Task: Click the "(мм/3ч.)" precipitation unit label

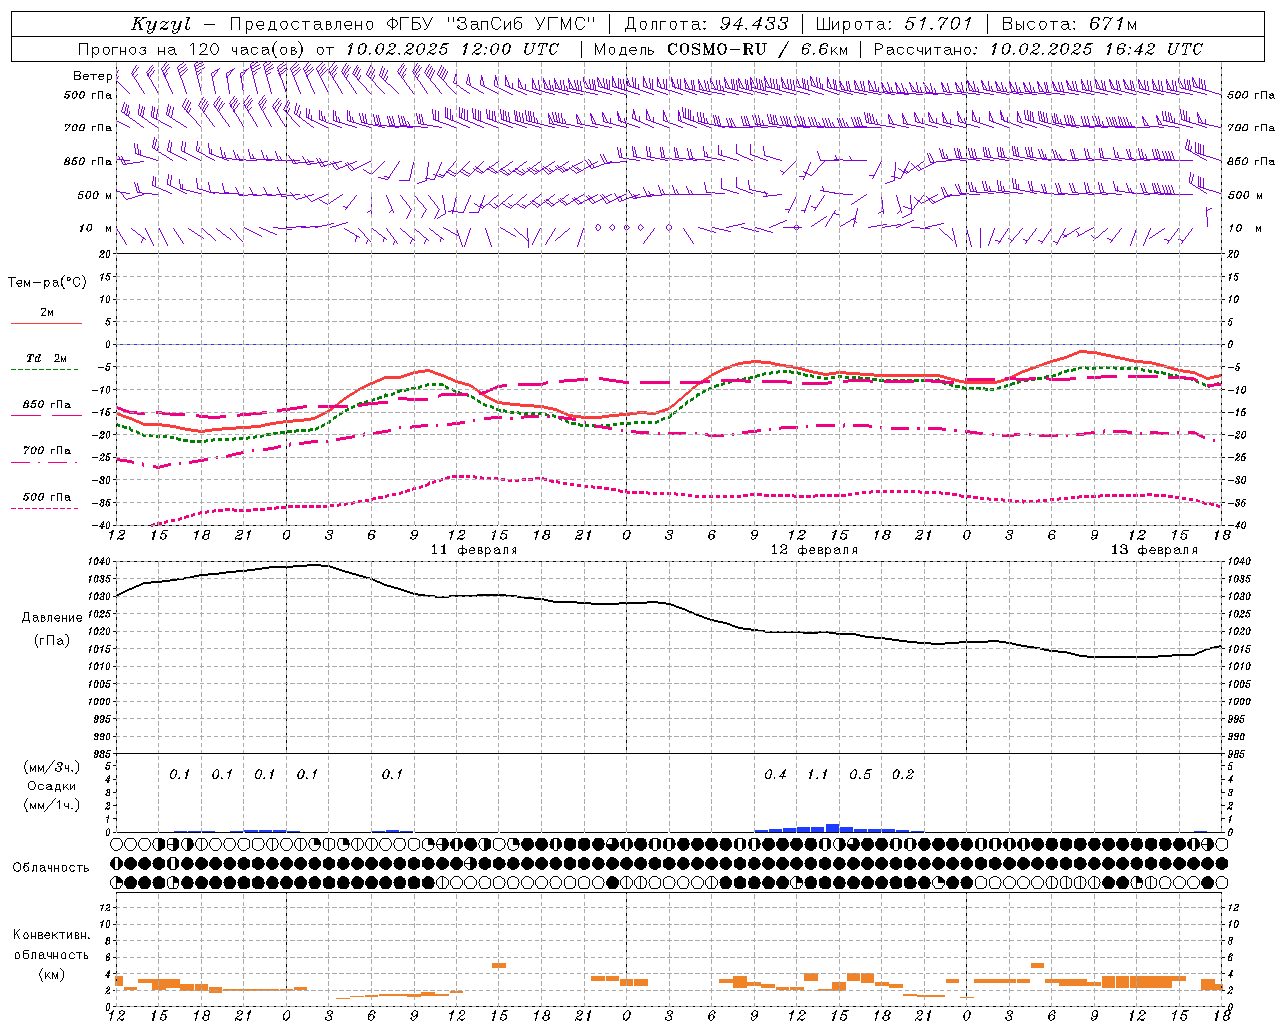Action: [52, 767]
